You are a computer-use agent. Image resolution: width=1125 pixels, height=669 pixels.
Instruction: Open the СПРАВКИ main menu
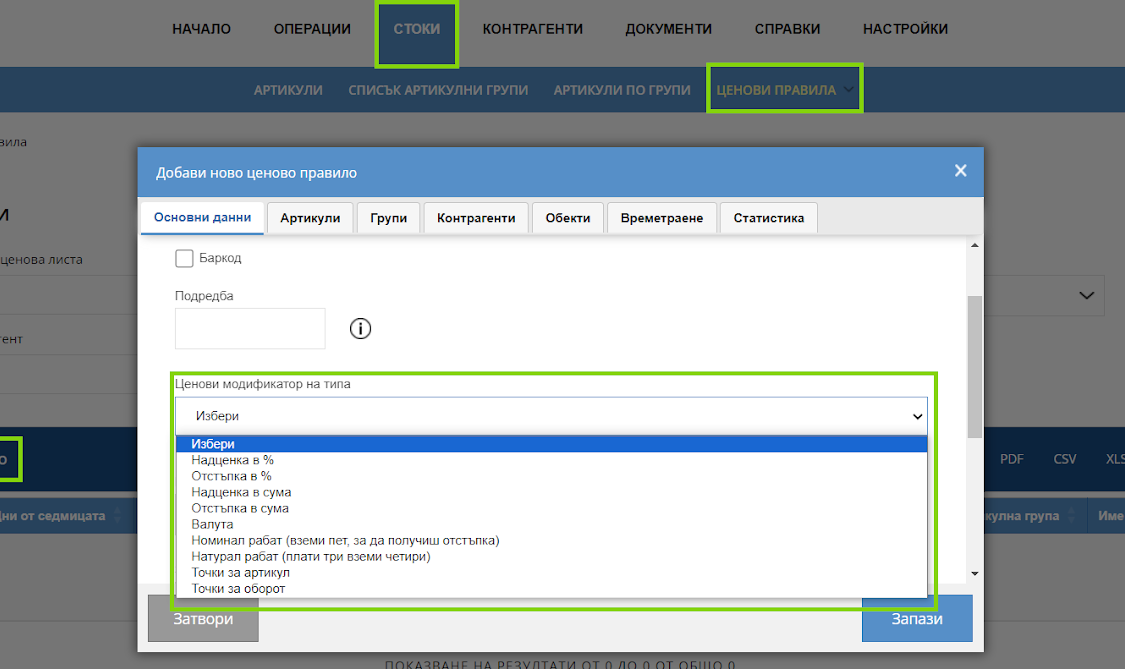[787, 29]
